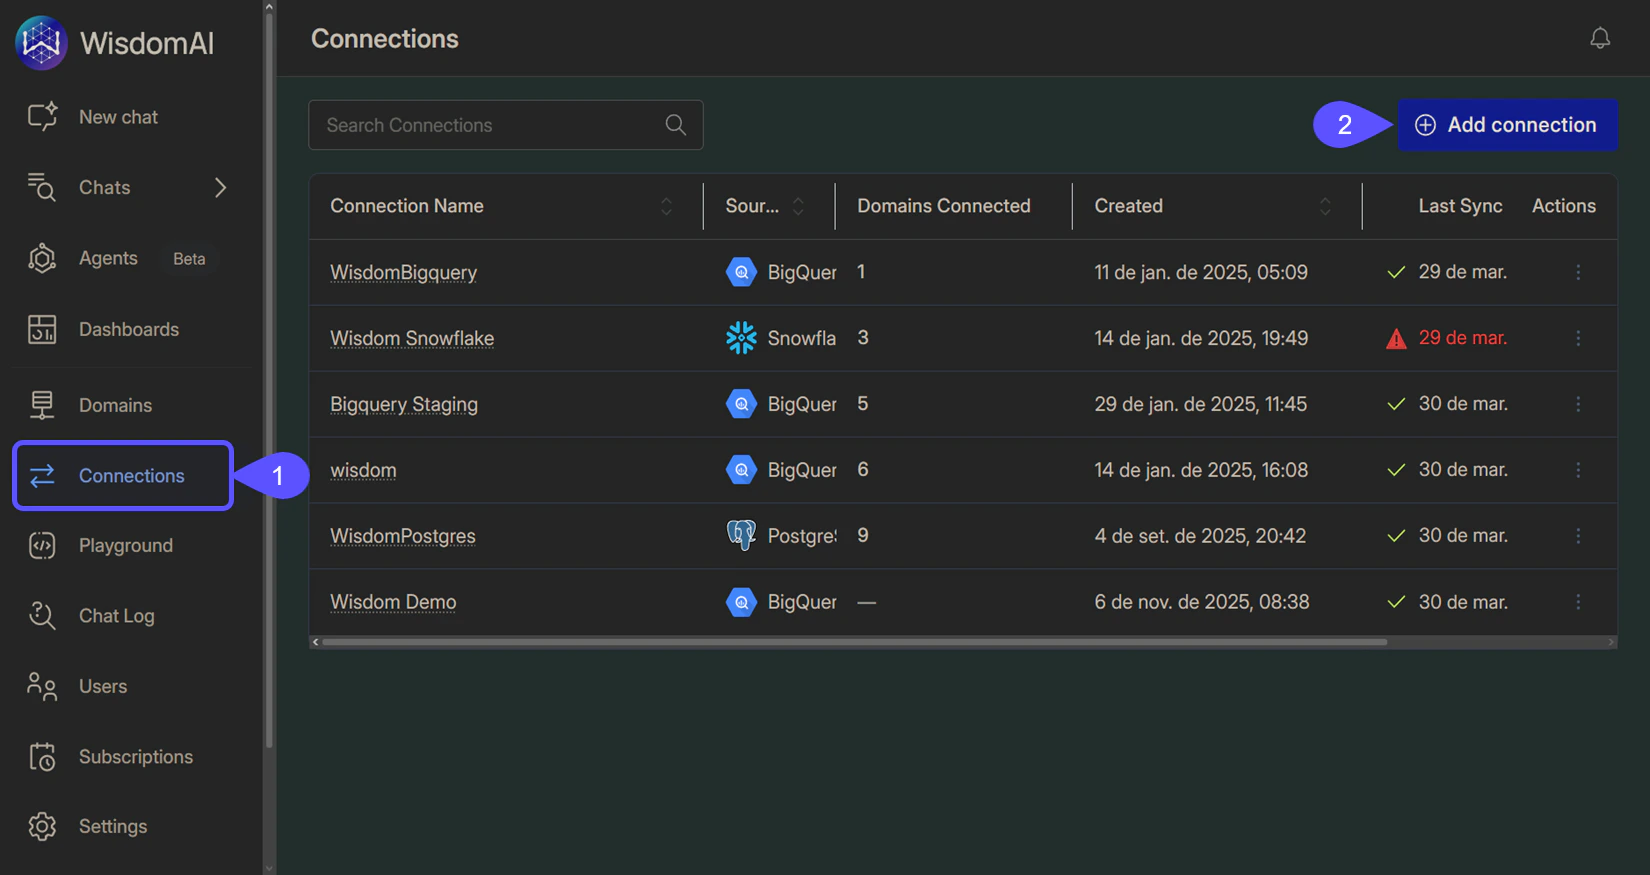
Task: Click the table scrollbar right arrow
Action: [x=1611, y=642]
